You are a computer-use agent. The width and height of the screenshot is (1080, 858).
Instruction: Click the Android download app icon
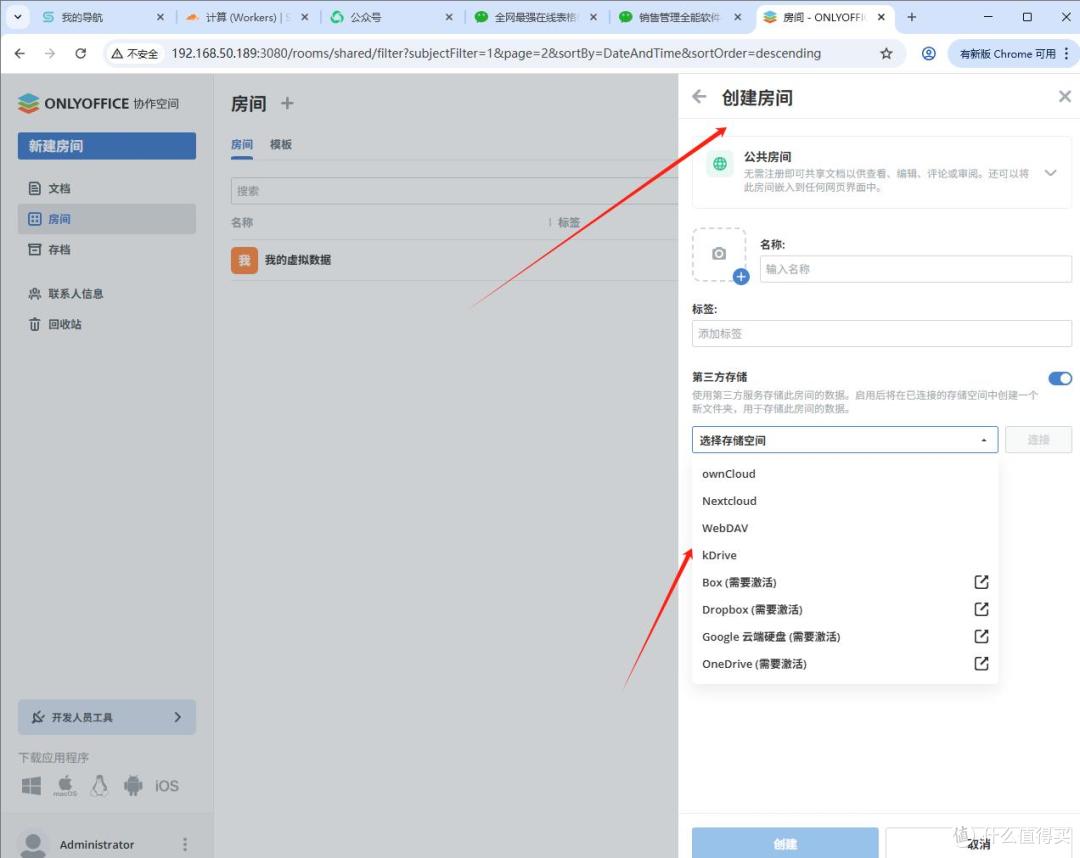133,786
